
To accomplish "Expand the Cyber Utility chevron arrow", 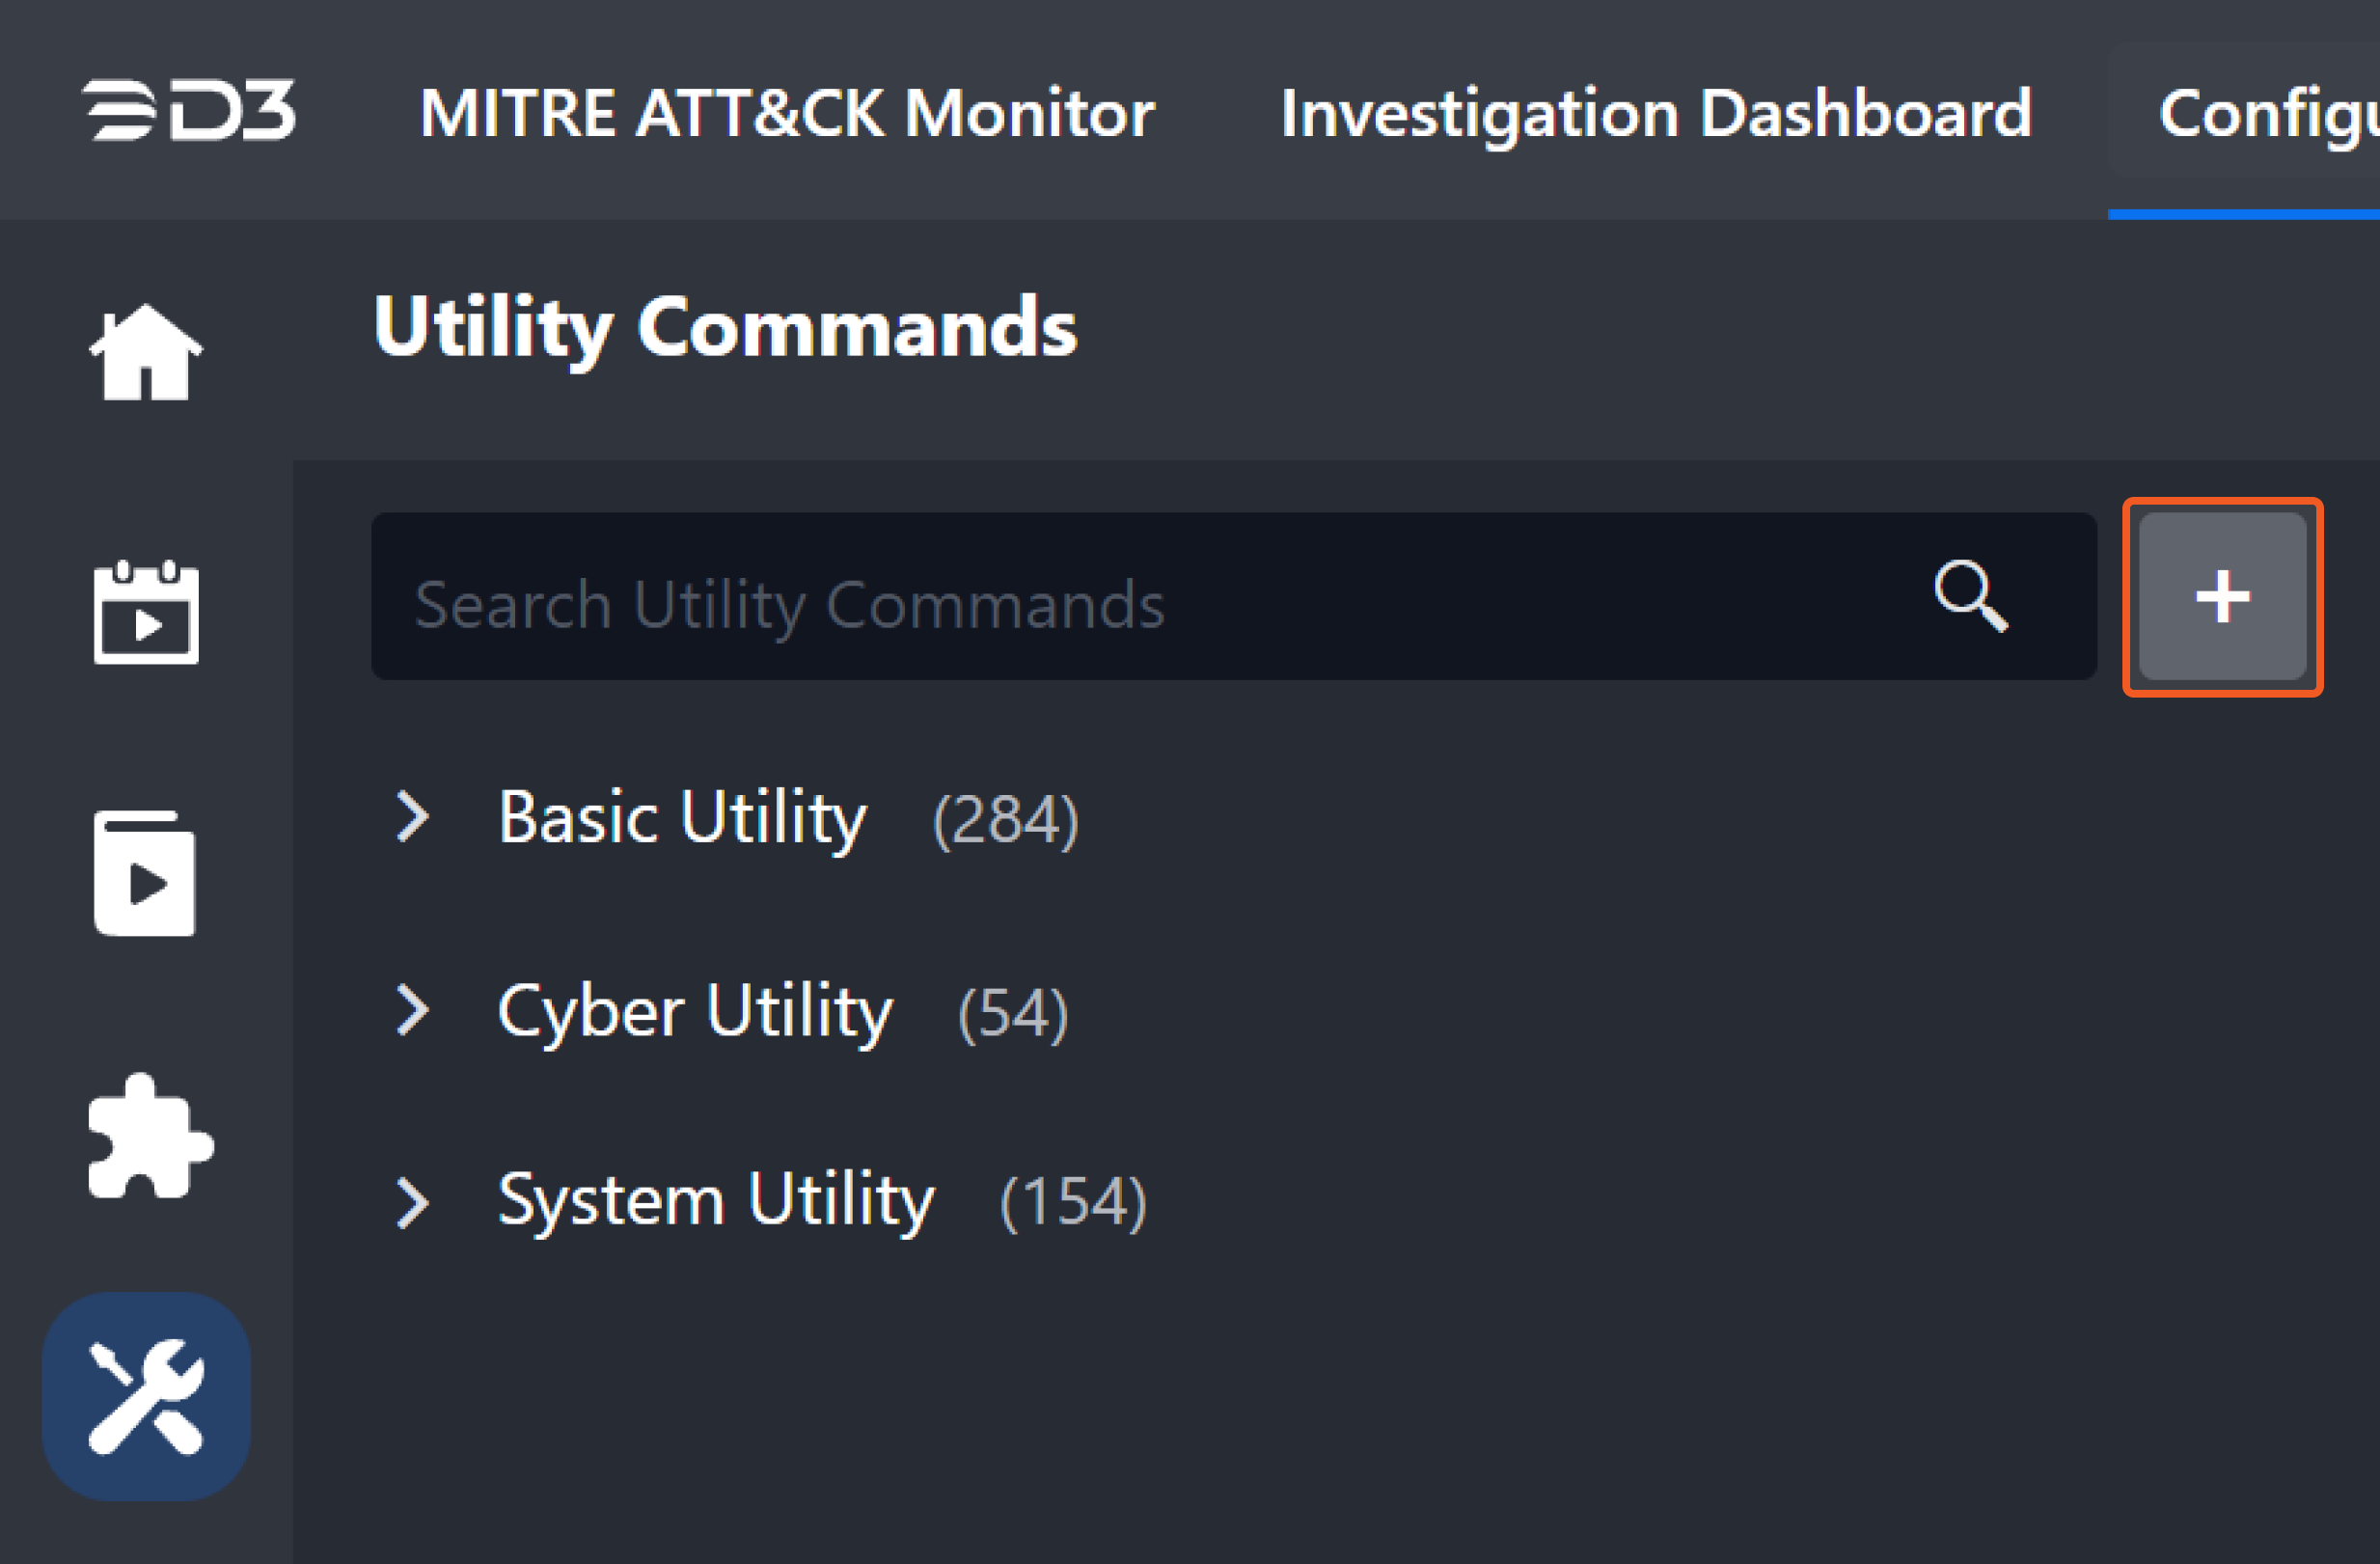I will point(412,1010).
